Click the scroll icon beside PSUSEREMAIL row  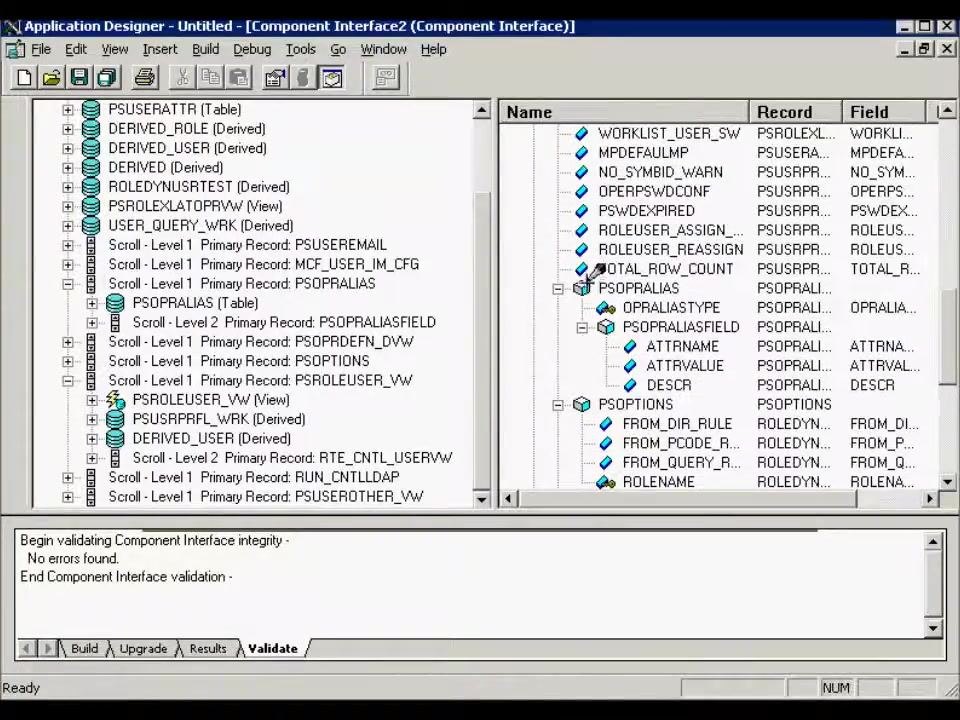91,246
